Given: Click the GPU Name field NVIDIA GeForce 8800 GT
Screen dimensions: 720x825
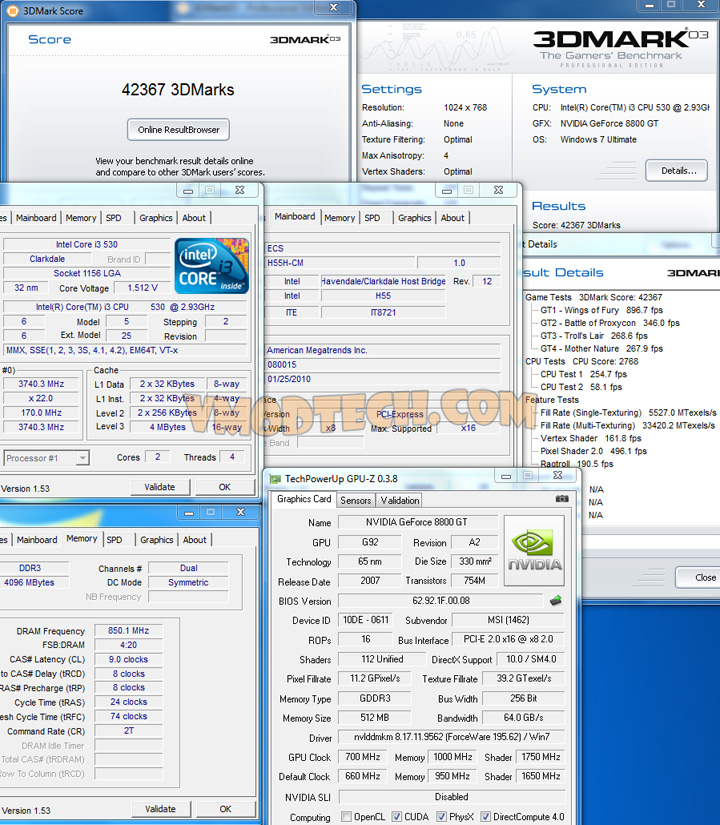Looking at the screenshot, I should pos(417,522).
